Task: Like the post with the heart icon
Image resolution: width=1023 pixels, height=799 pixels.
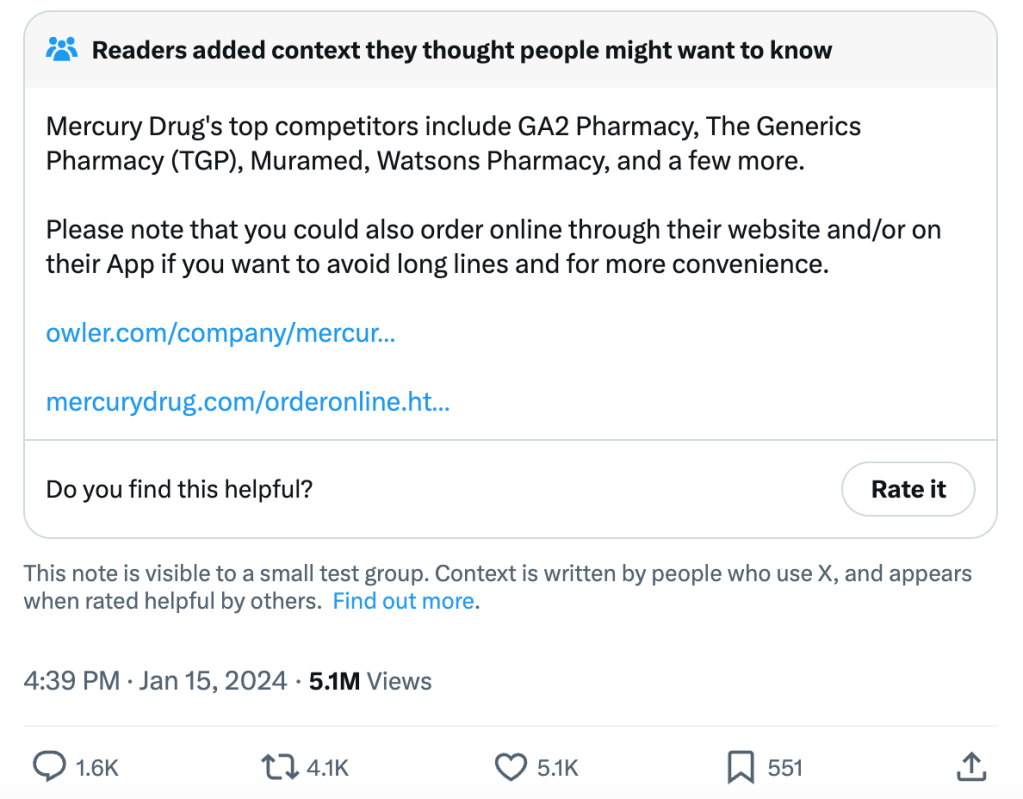Action: pyautogui.click(x=510, y=767)
